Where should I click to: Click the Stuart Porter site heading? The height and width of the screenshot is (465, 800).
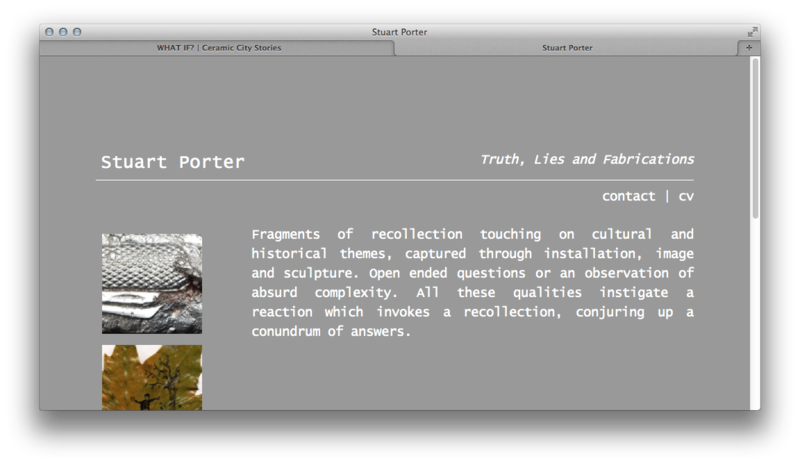[172, 162]
